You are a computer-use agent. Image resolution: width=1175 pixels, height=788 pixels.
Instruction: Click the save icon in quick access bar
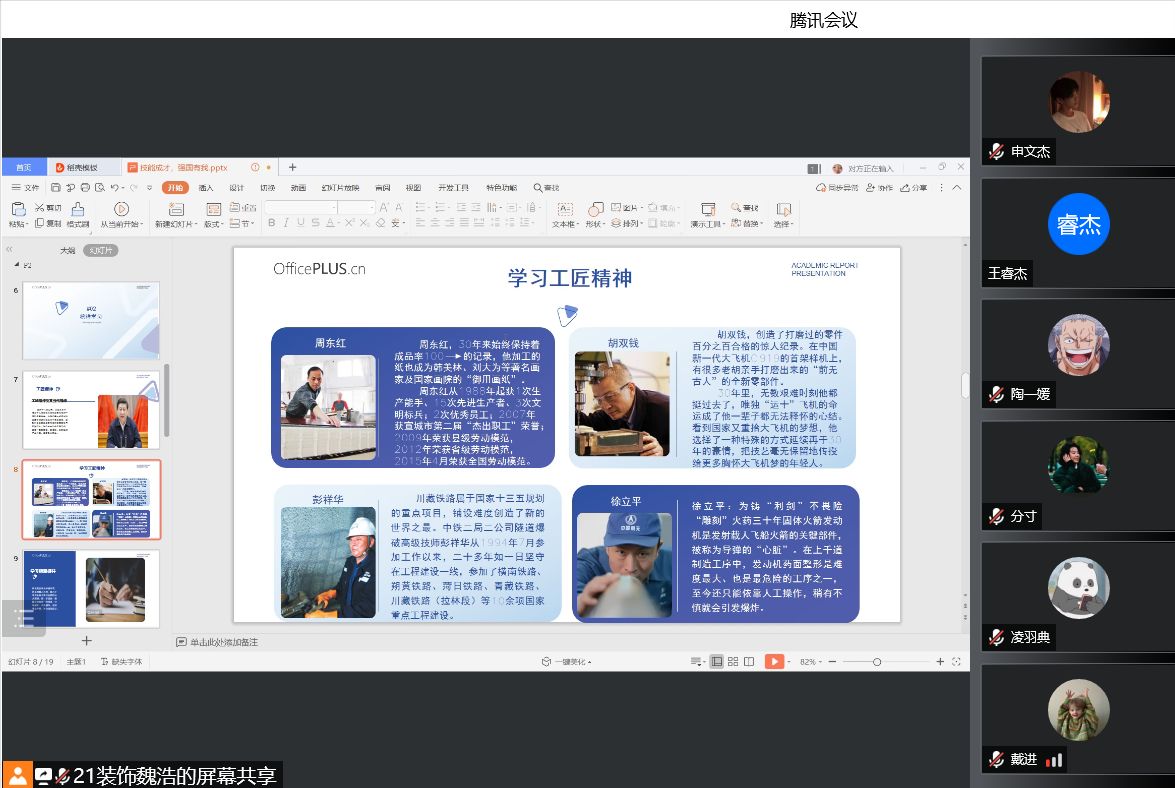click(56, 188)
